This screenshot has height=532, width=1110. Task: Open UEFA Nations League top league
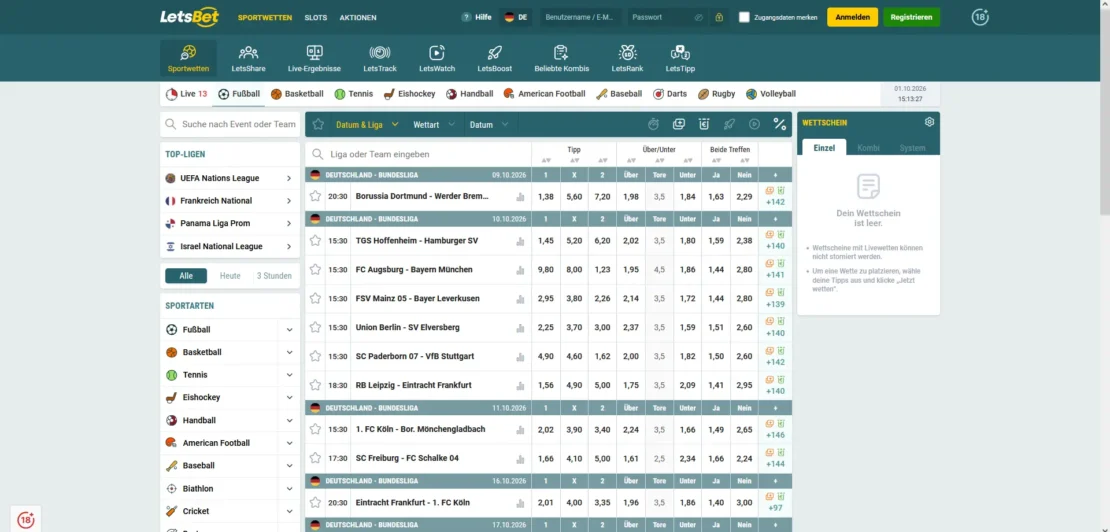pos(230,178)
